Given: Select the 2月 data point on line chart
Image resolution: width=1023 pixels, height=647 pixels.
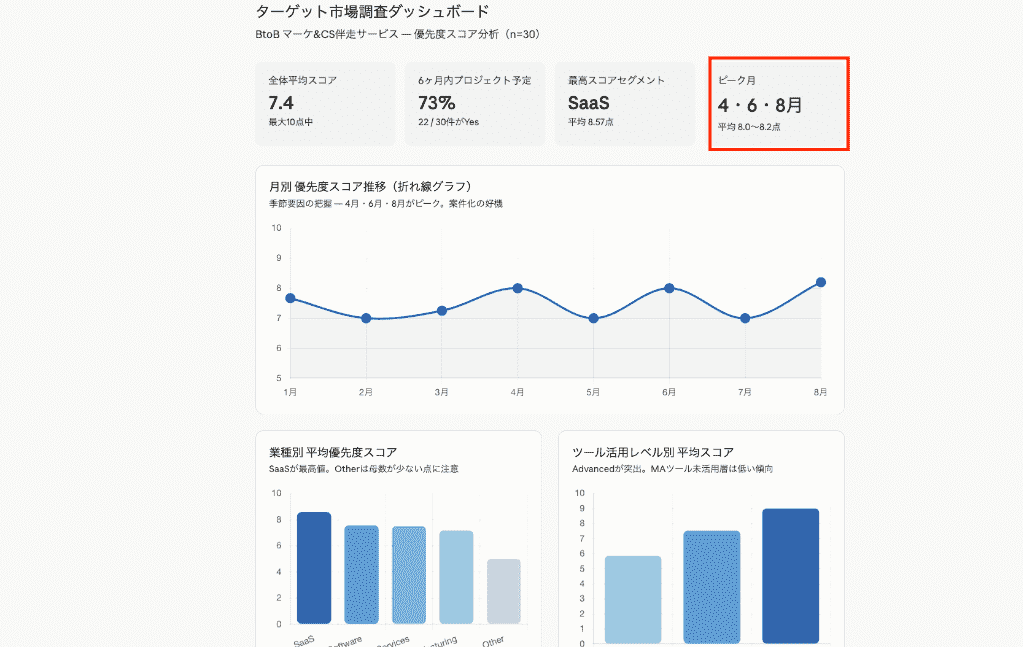Looking at the screenshot, I should tap(366, 318).
